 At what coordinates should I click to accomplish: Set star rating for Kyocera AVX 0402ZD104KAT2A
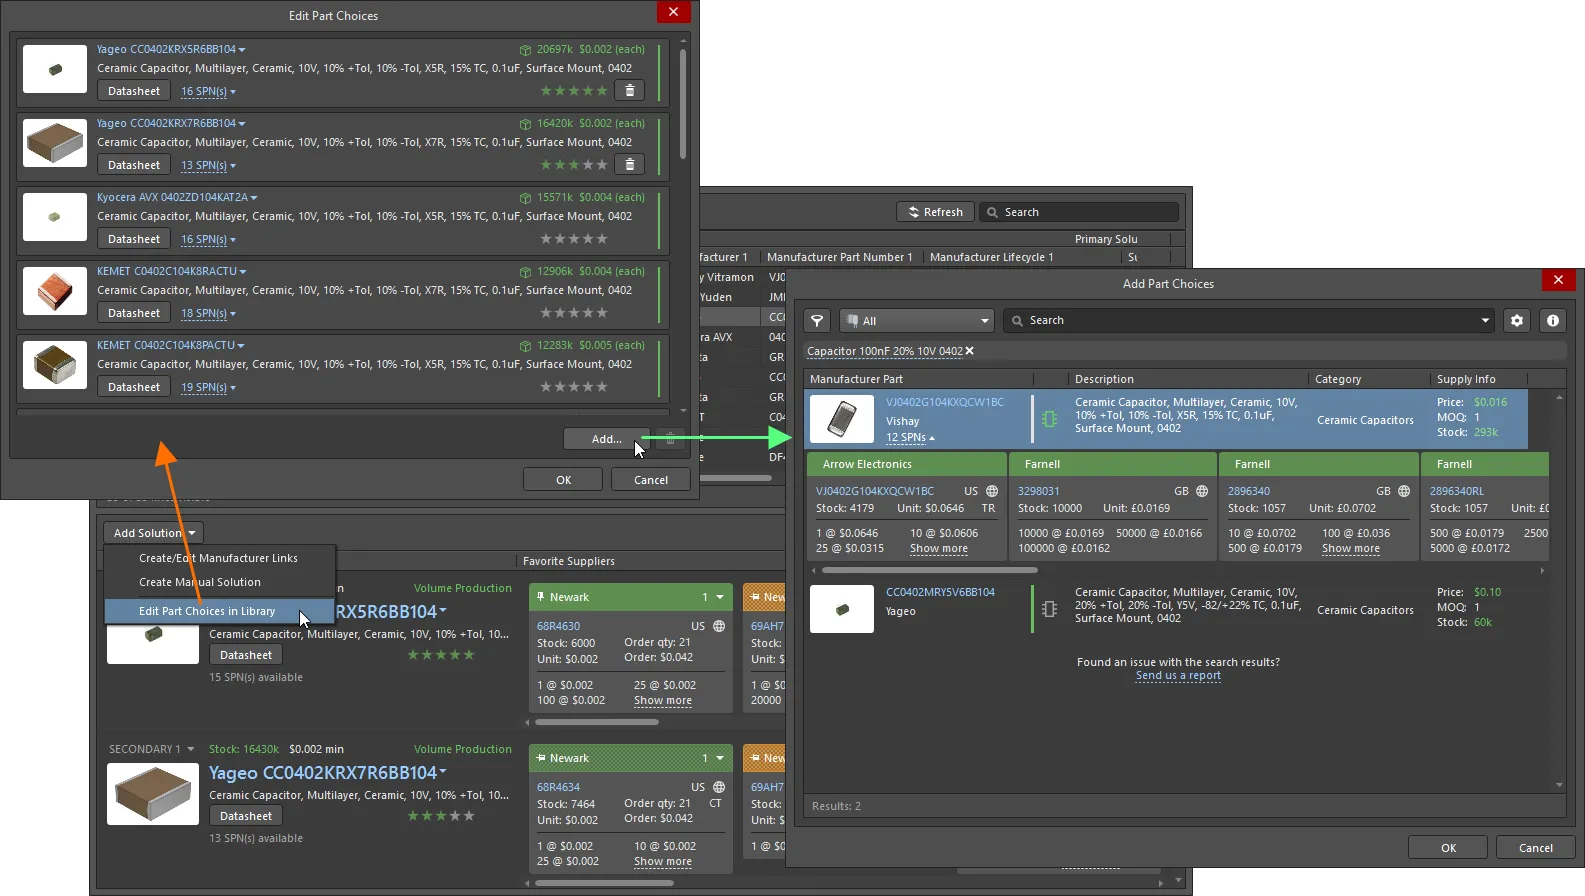(574, 239)
